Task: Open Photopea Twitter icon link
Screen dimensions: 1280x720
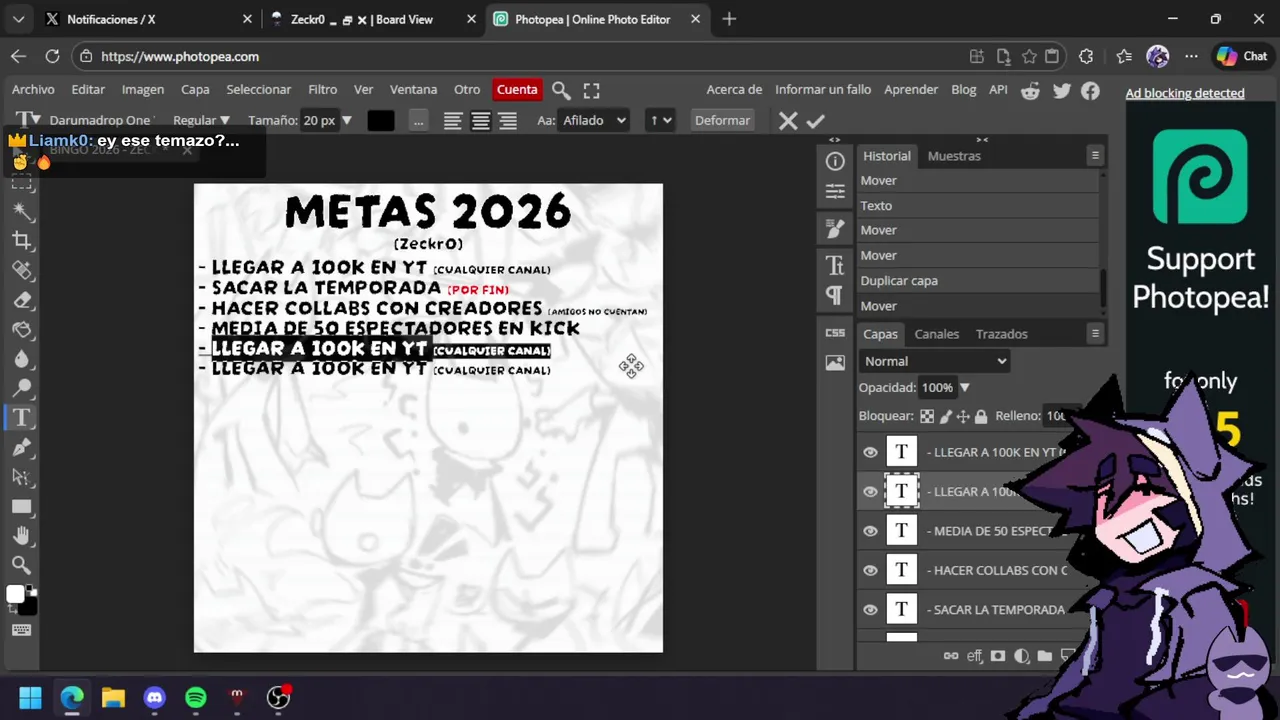Action: [x=1061, y=90]
